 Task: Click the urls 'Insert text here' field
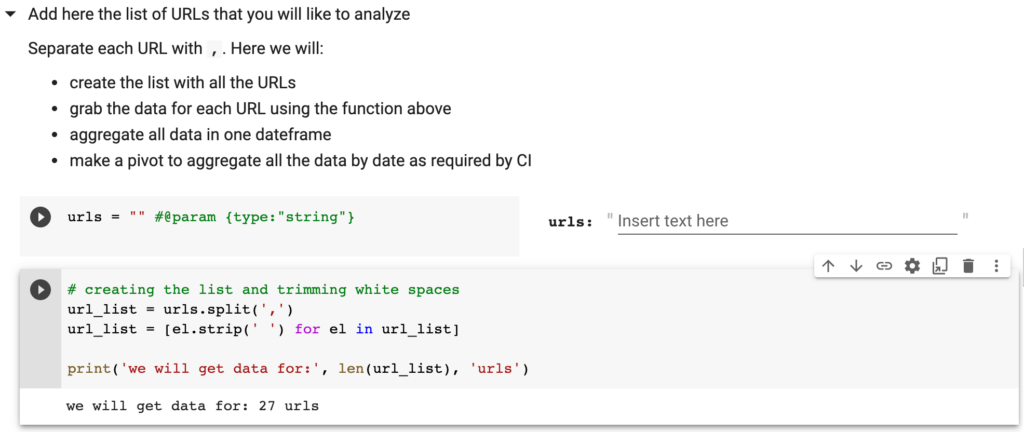787,221
